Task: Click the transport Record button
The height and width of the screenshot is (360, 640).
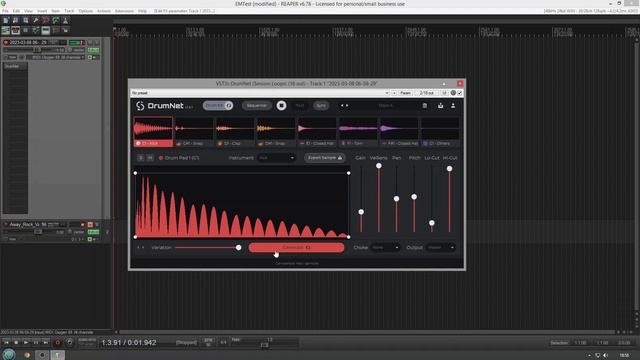Action: tap(58, 343)
